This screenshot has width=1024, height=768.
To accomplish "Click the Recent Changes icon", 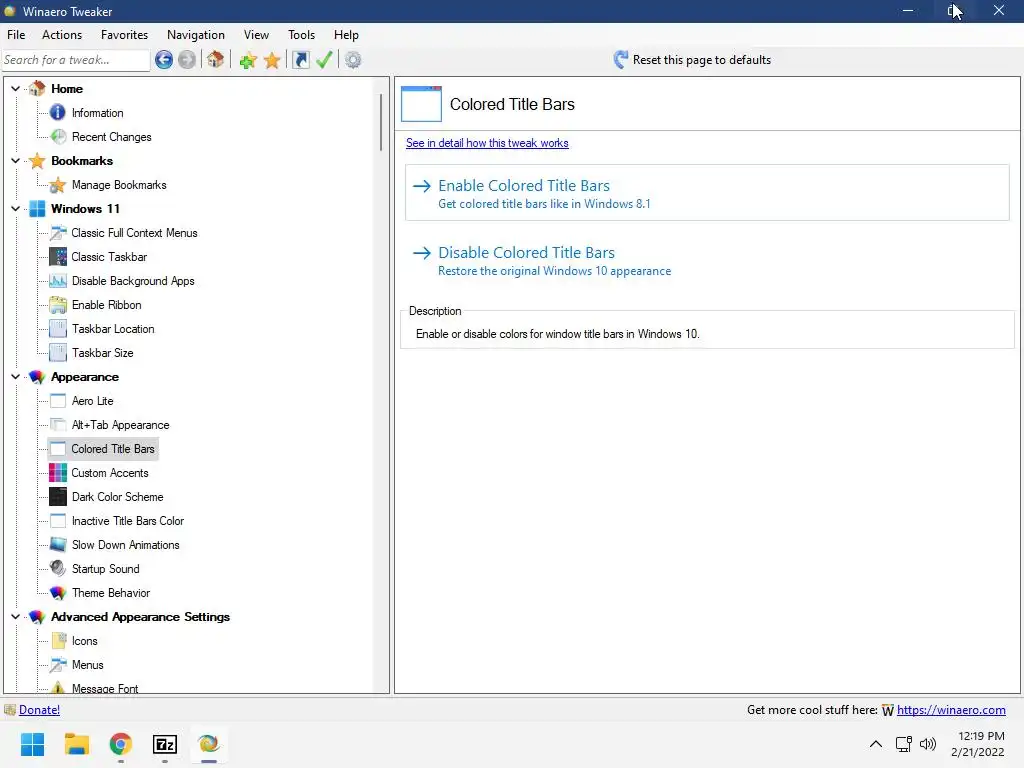I will click(x=58, y=136).
